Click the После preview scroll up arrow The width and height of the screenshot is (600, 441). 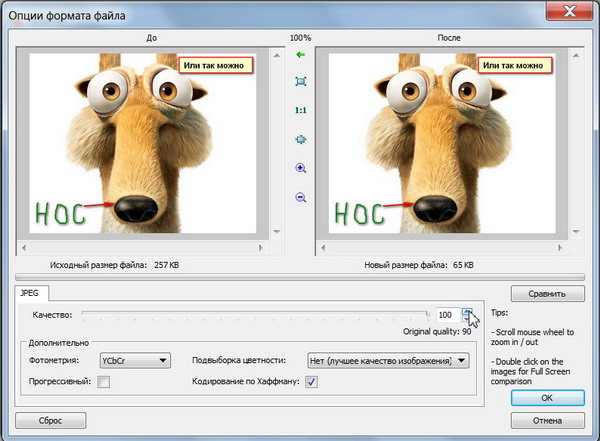click(576, 56)
